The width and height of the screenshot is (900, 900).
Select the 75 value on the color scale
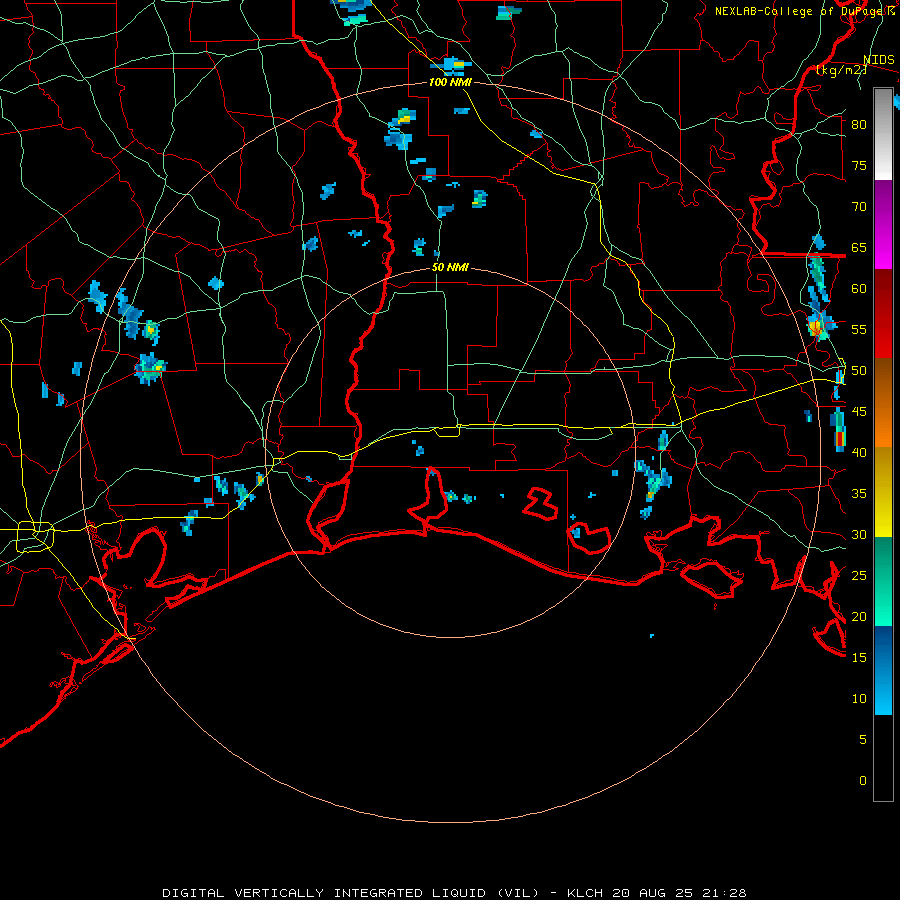(x=859, y=165)
